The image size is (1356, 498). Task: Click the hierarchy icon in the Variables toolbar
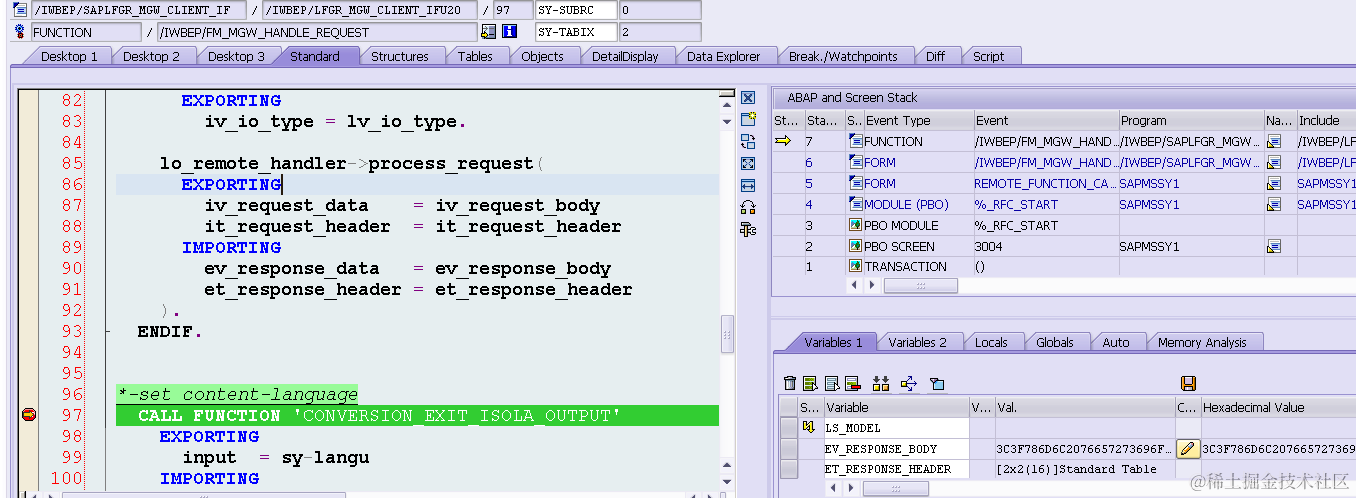pos(881,383)
